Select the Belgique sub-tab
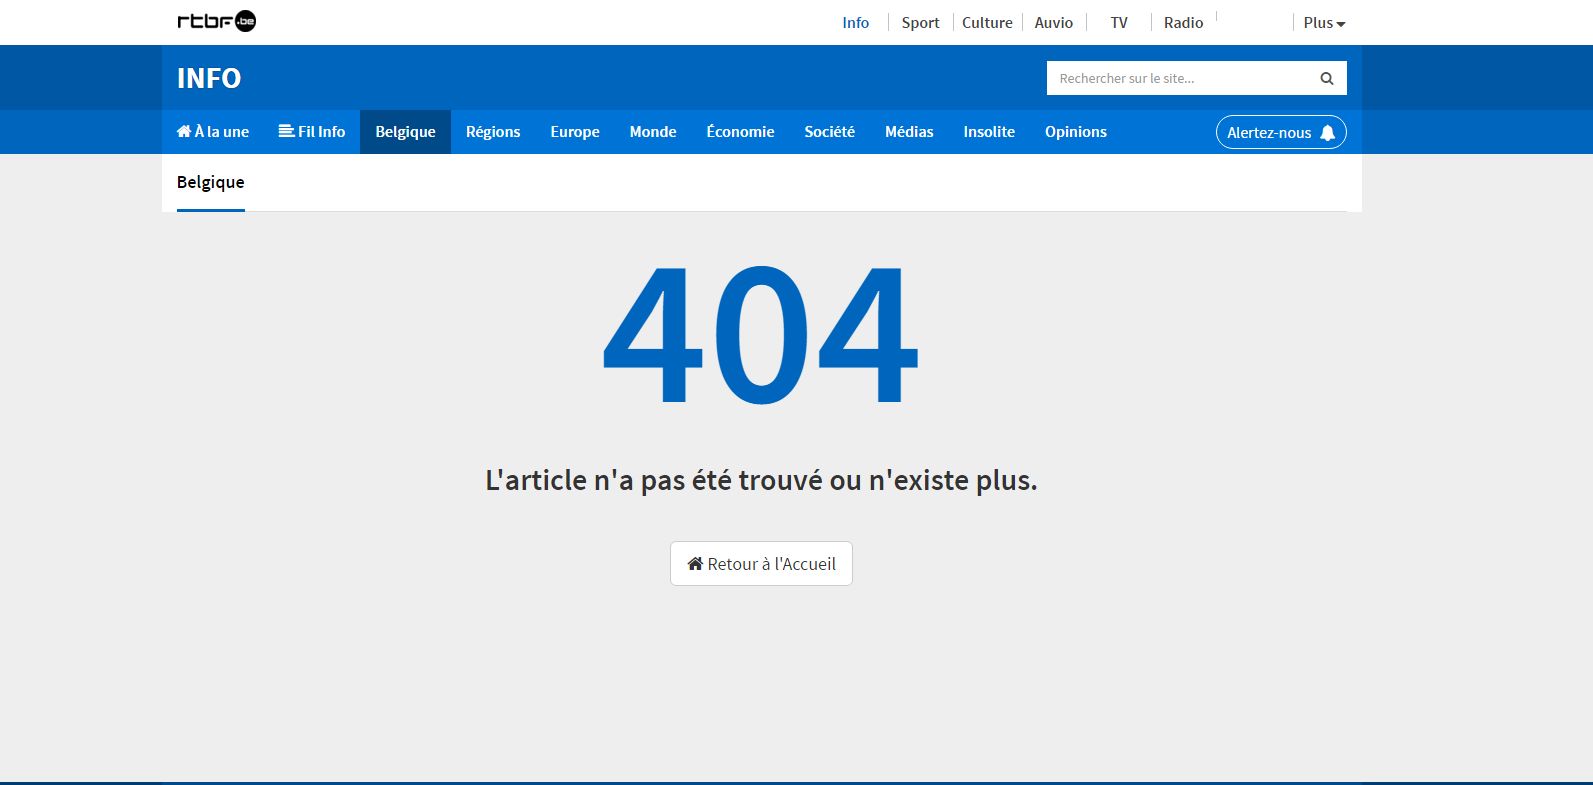 click(211, 182)
